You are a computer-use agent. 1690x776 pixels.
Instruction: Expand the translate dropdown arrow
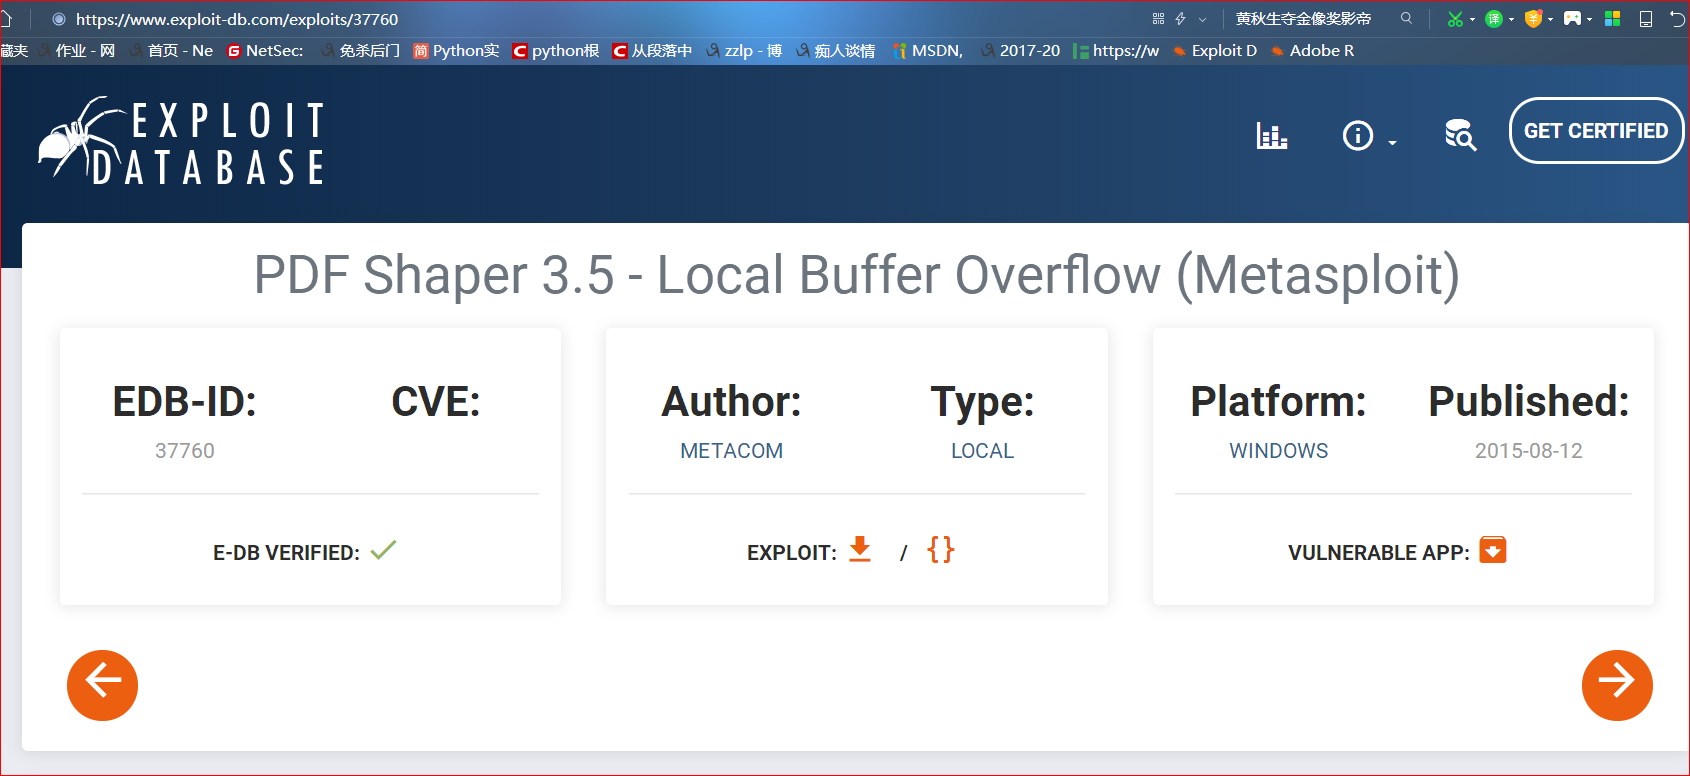[1511, 20]
